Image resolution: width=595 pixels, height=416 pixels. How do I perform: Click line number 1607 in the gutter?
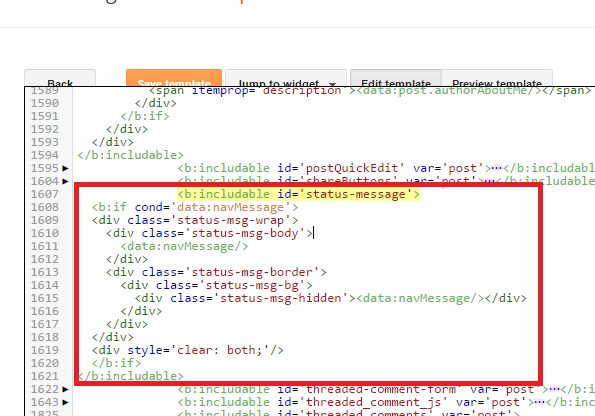(45, 194)
